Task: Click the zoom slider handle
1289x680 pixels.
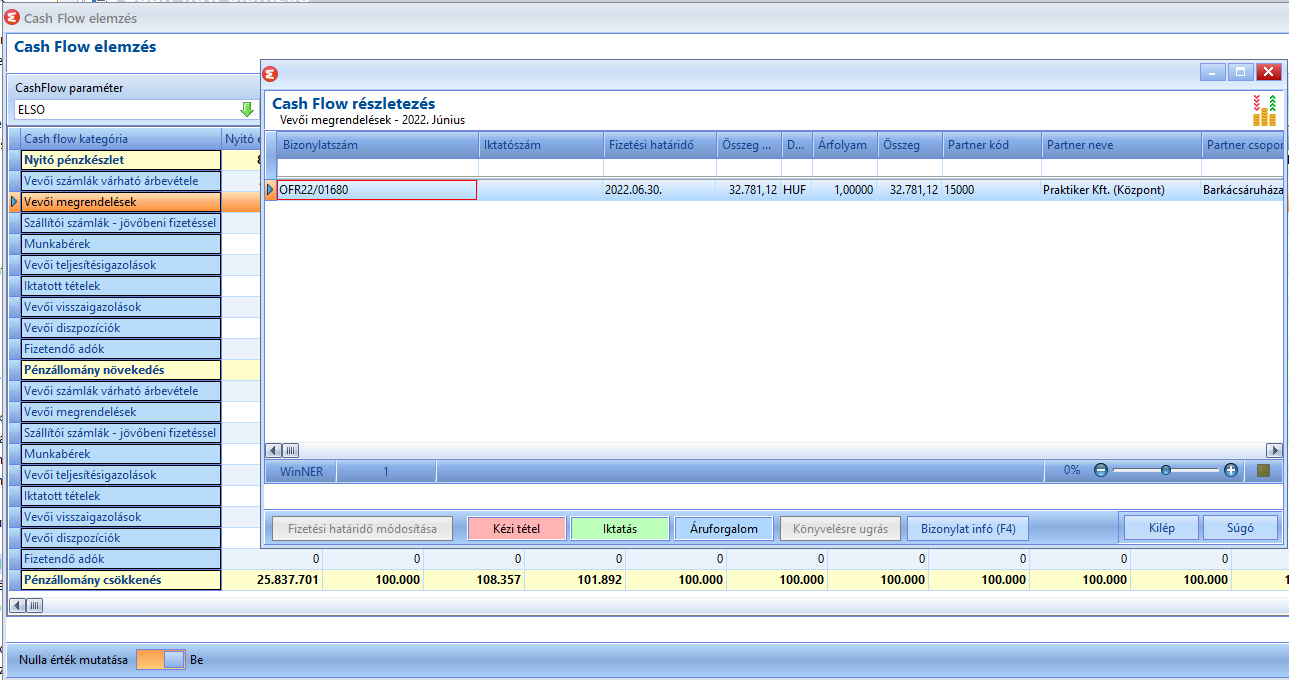Action: tap(1166, 470)
